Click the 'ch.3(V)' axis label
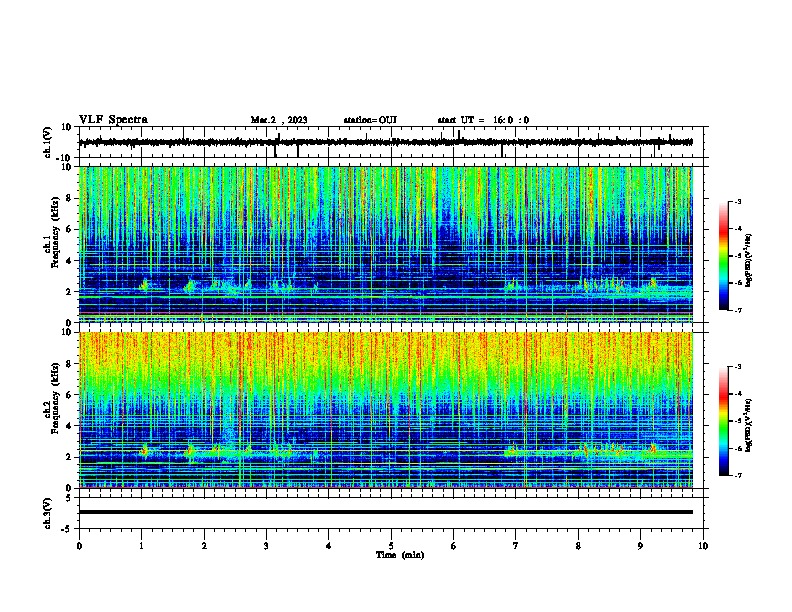 (49, 514)
